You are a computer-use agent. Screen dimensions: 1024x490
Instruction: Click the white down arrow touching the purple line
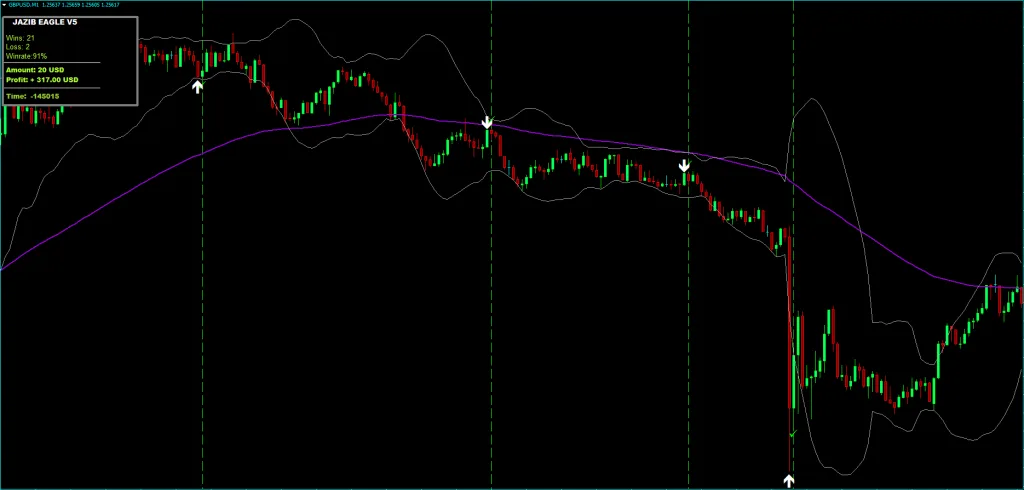(487, 122)
